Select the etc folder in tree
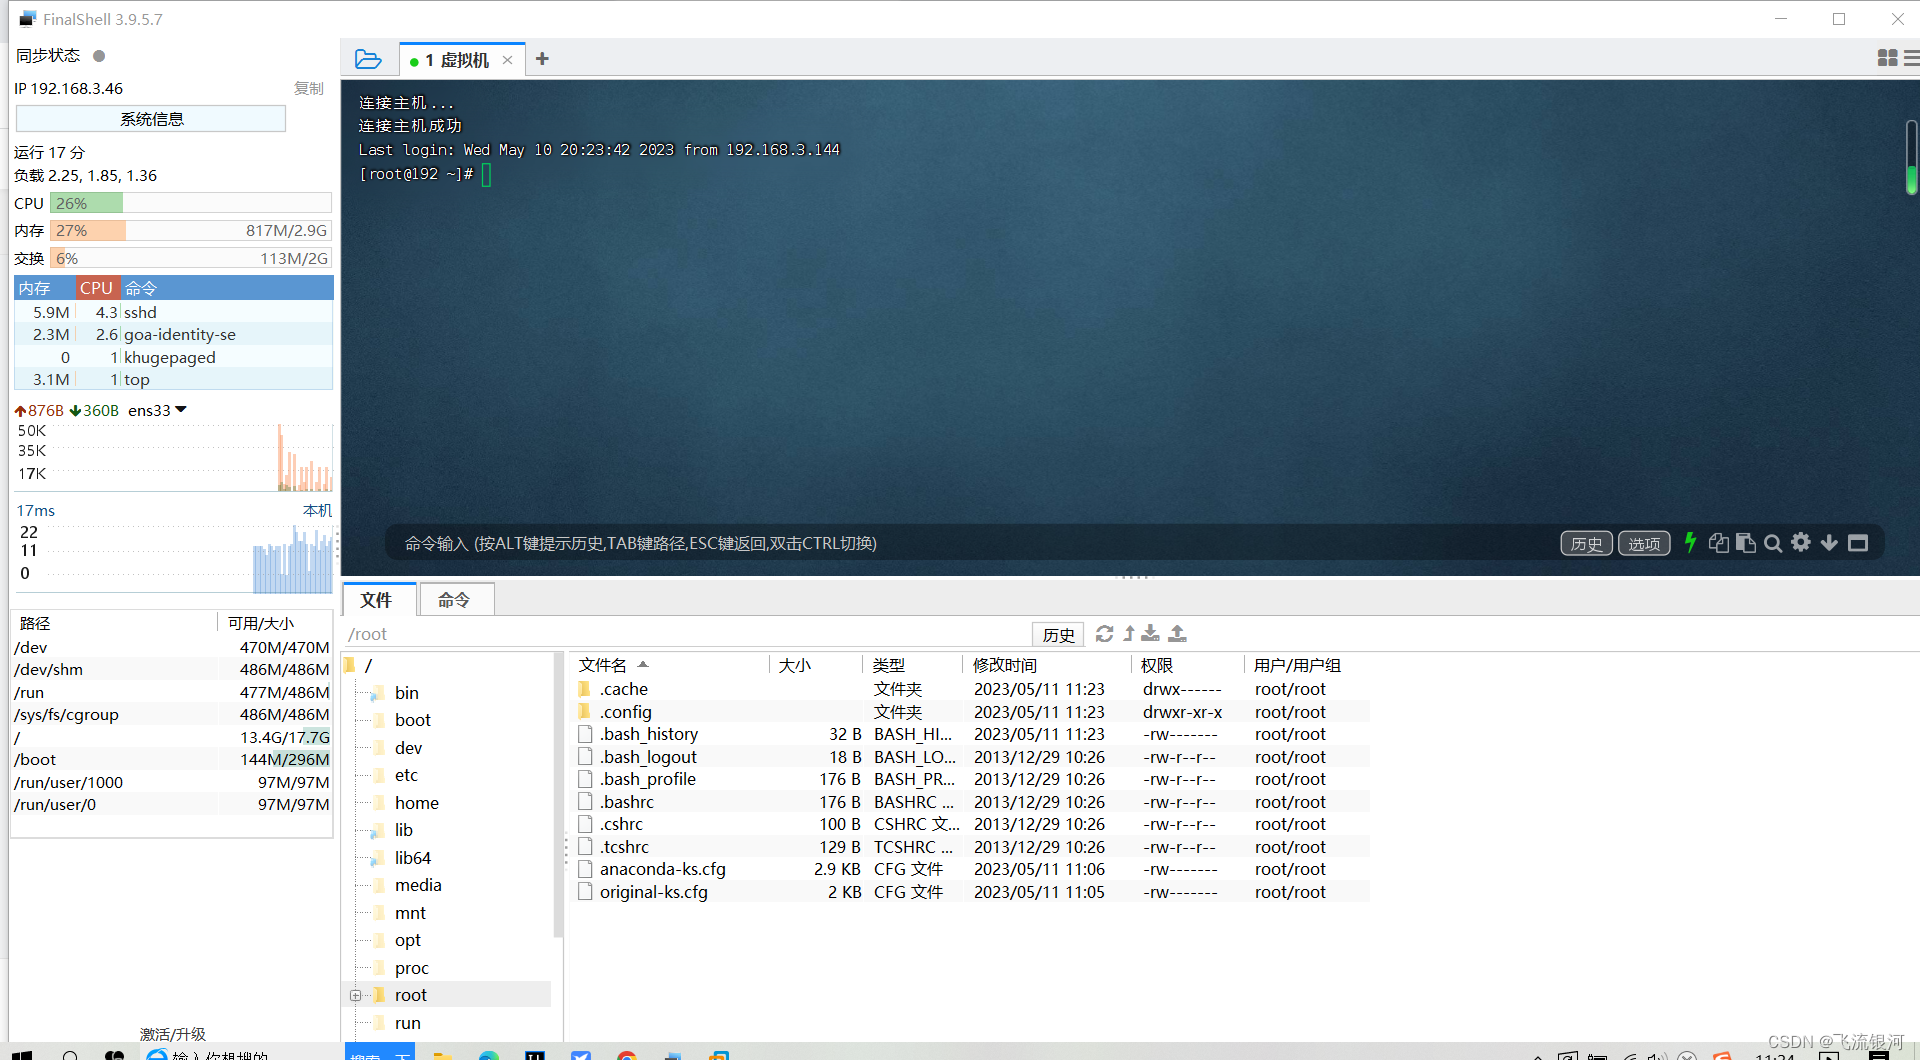The width and height of the screenshot is (1920, 1060). (406, 775)
